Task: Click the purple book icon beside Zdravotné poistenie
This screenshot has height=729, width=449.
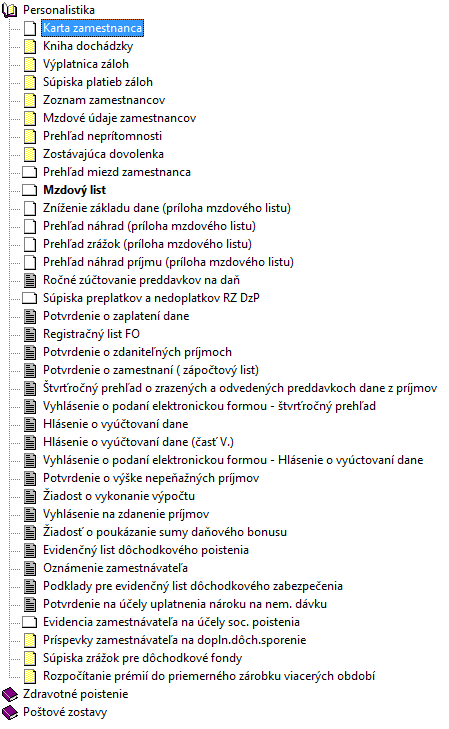Action: point(10,695)
